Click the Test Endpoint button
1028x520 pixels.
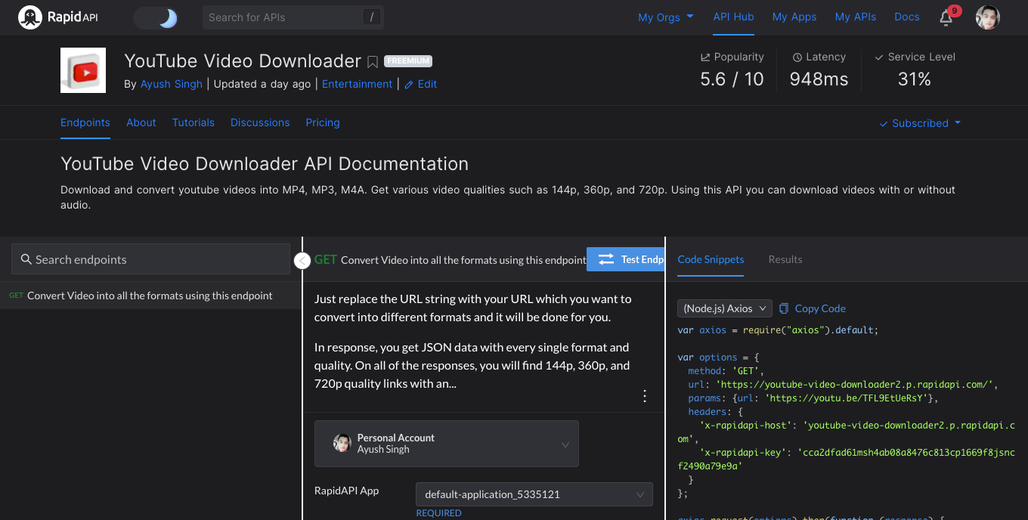point(625,259)
